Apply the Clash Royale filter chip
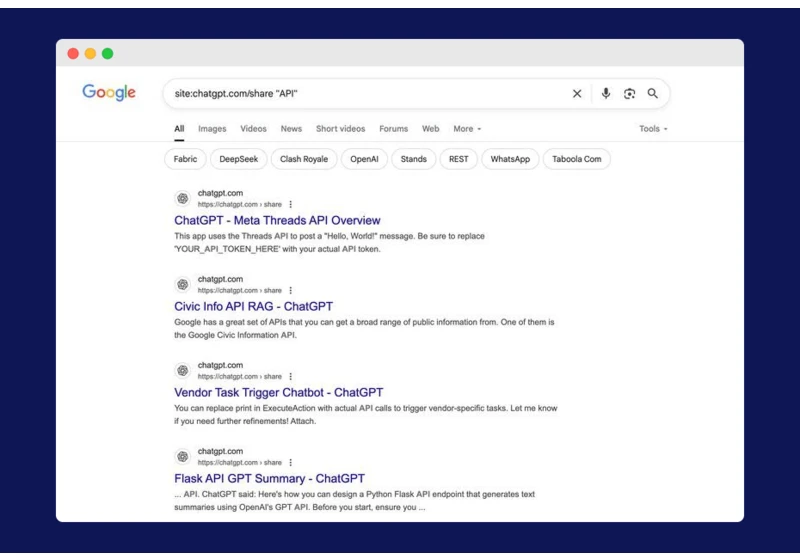This screenshot has height=560, width=800. tap(304, 159)
